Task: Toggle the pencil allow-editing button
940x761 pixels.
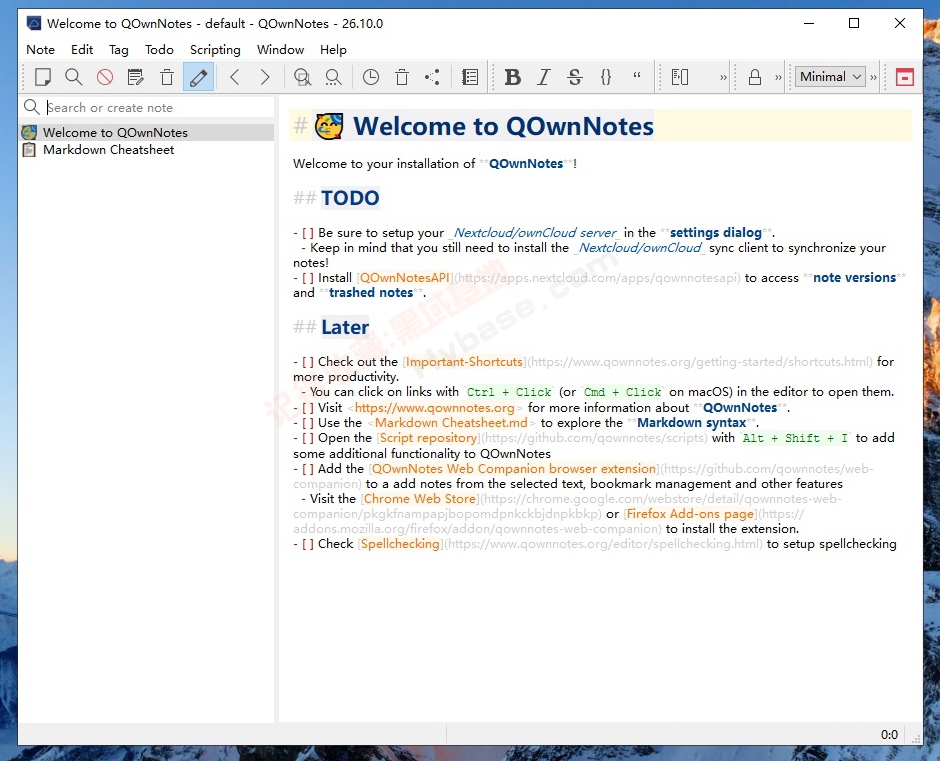Action: pos(198,77)
